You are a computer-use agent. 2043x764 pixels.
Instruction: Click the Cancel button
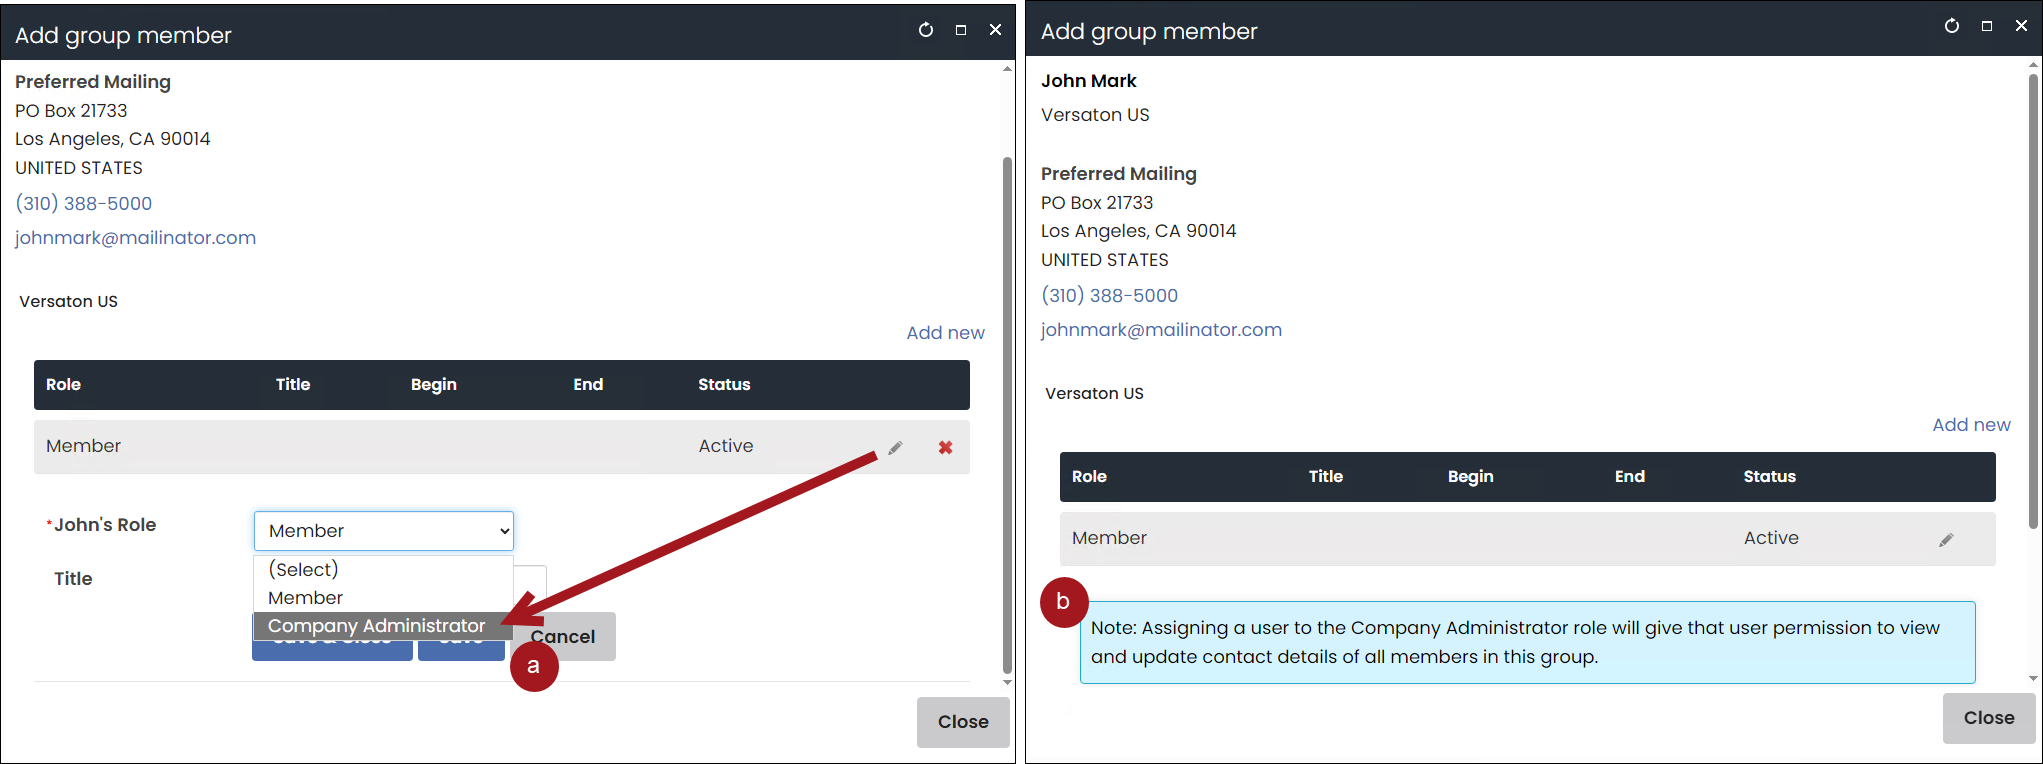(563, 637)
